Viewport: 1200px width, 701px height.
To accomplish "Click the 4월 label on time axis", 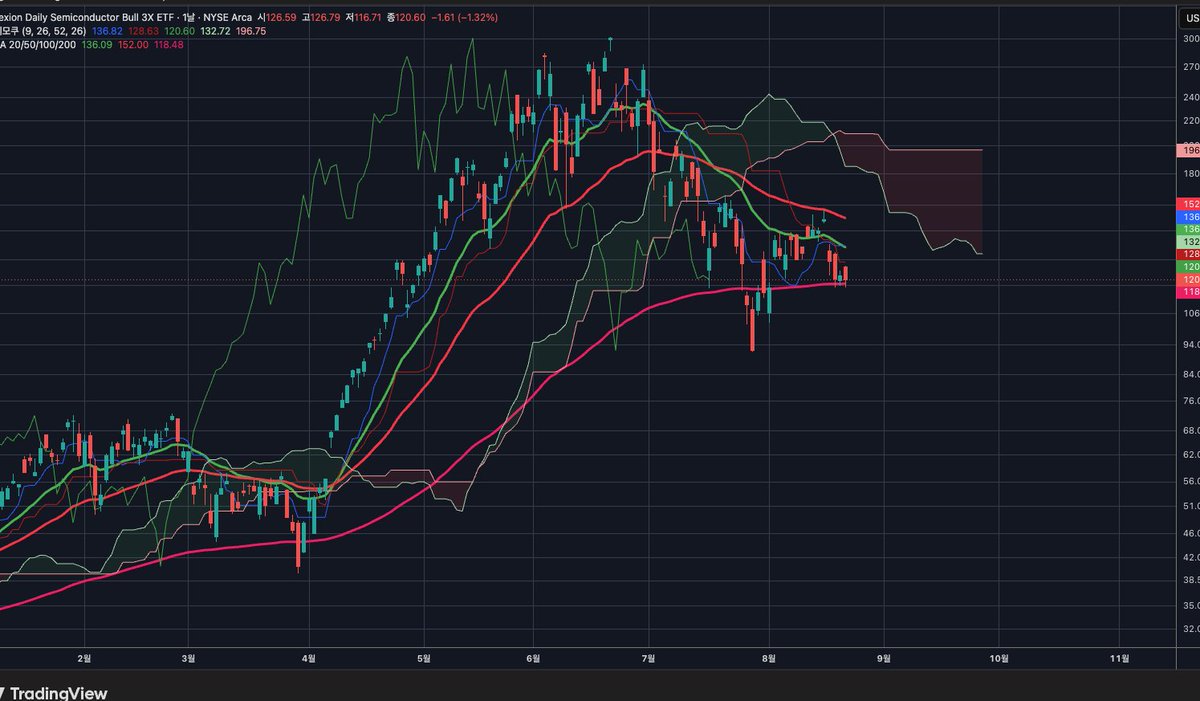I will [309, 658].
